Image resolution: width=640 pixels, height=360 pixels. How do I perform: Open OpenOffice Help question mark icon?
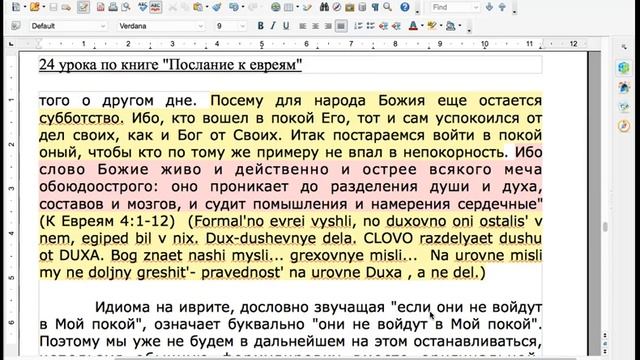[404, 7]
